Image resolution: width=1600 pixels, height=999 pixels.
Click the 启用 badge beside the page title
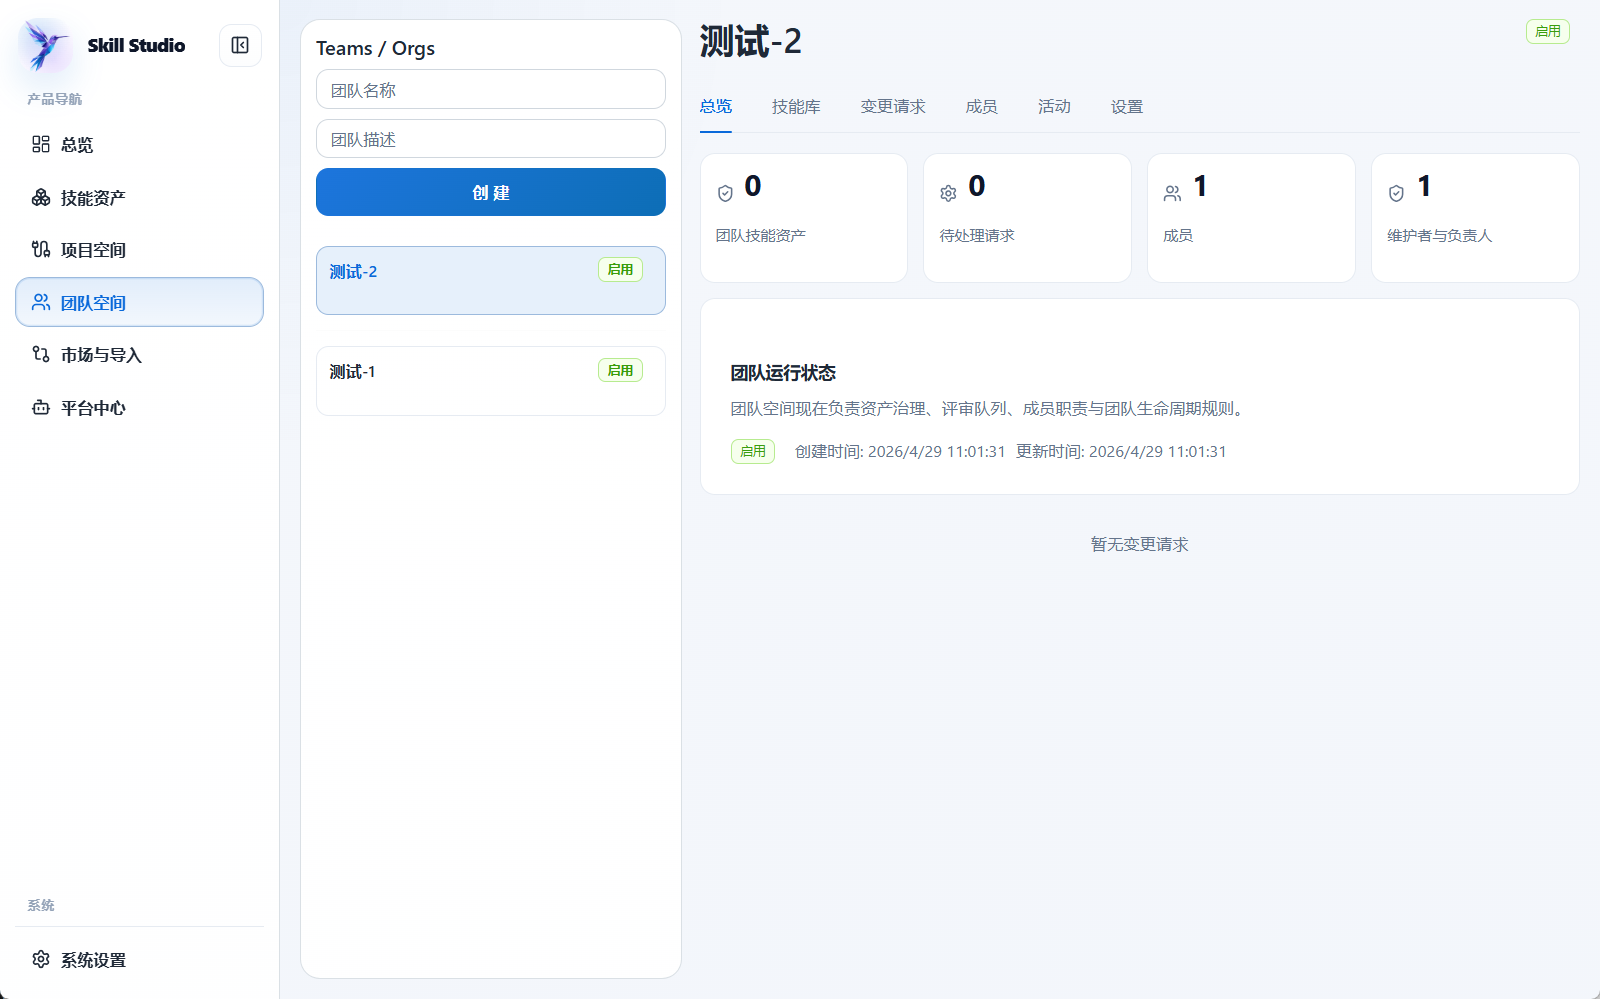[x=1548, y=32]
